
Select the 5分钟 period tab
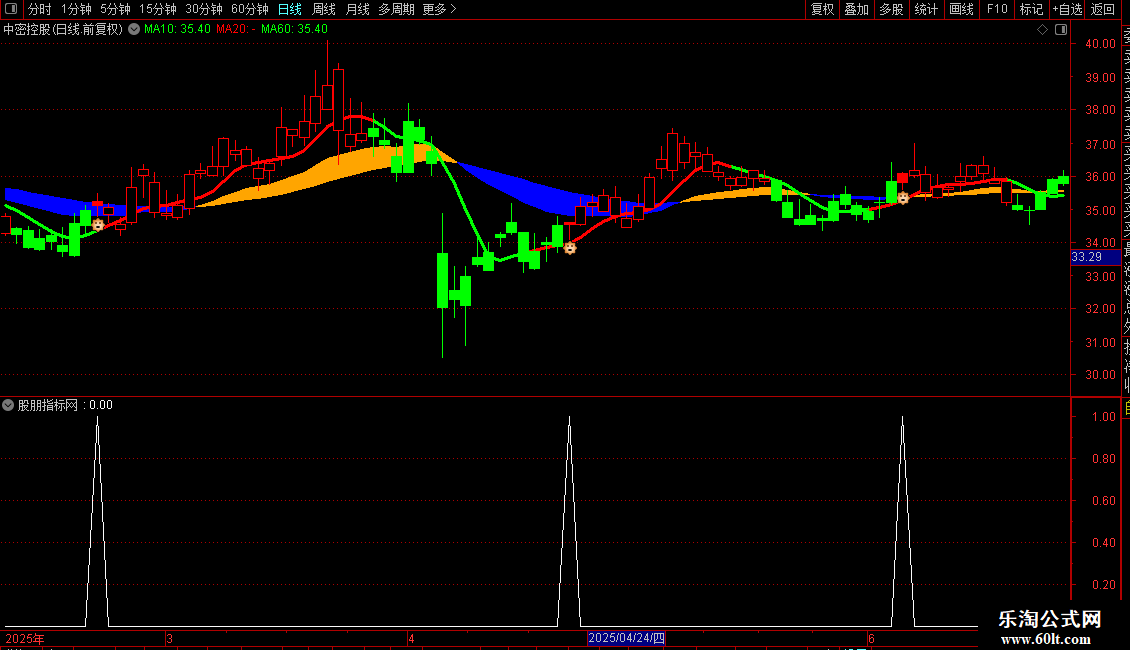(x=115, y=9)
